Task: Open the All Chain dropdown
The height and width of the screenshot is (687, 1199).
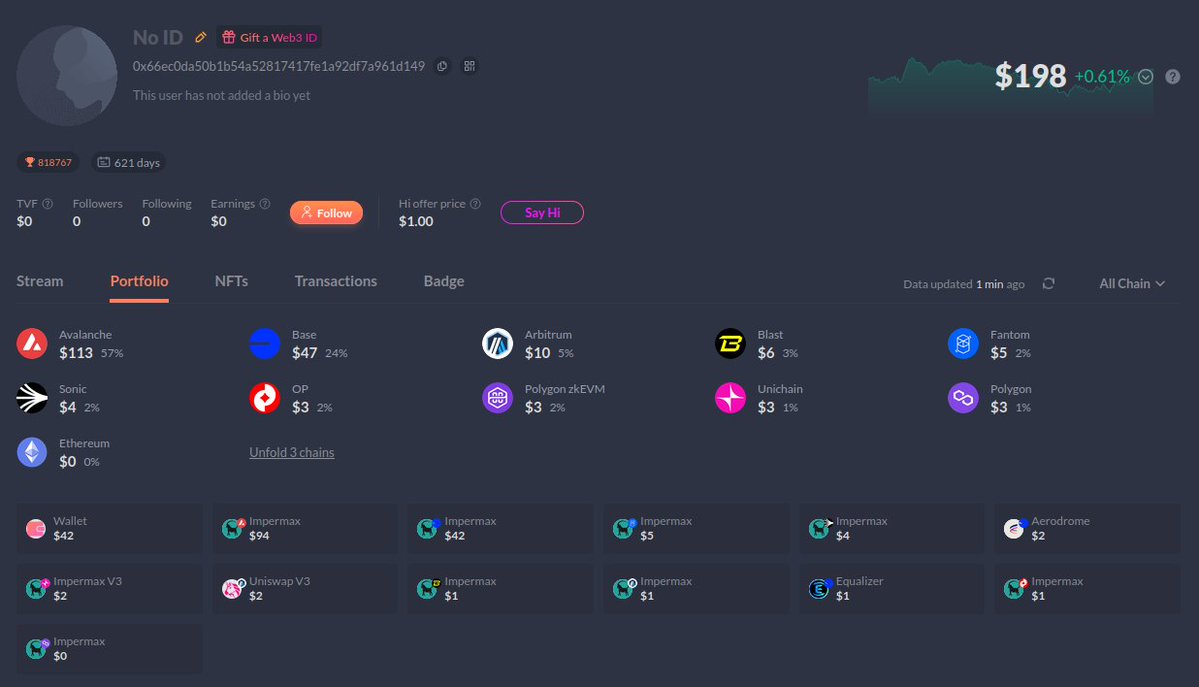Action: tap(1132, 284)
